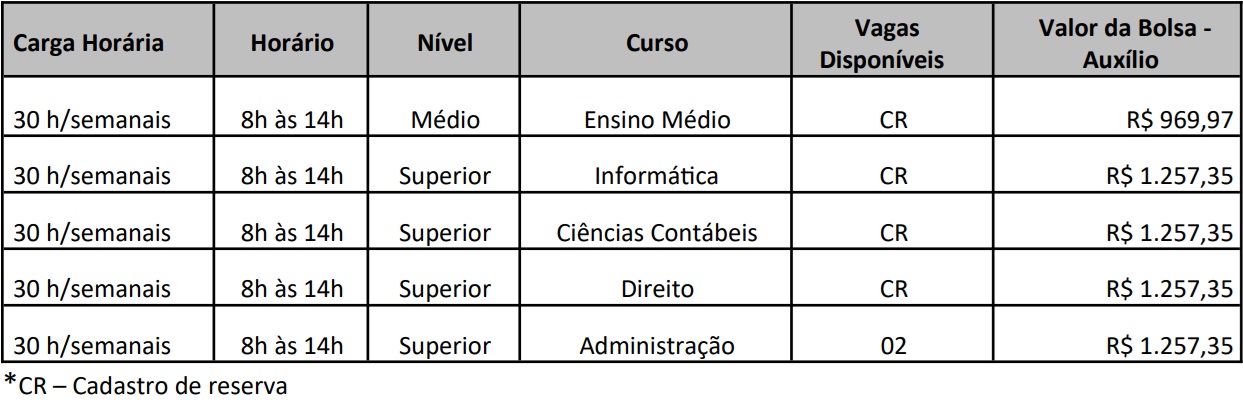Image resolution: width=1243 pixels, height=411 pixels.
Task: Select the Informática course cell
Action: pyautogui.click(x=657, y=176)
